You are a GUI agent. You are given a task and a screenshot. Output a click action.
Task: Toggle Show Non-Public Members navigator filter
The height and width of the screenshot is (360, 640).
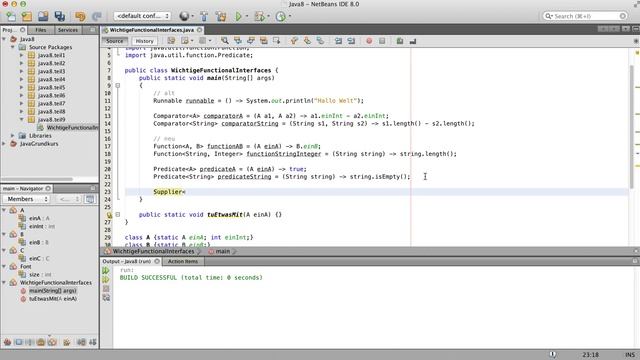40,342
